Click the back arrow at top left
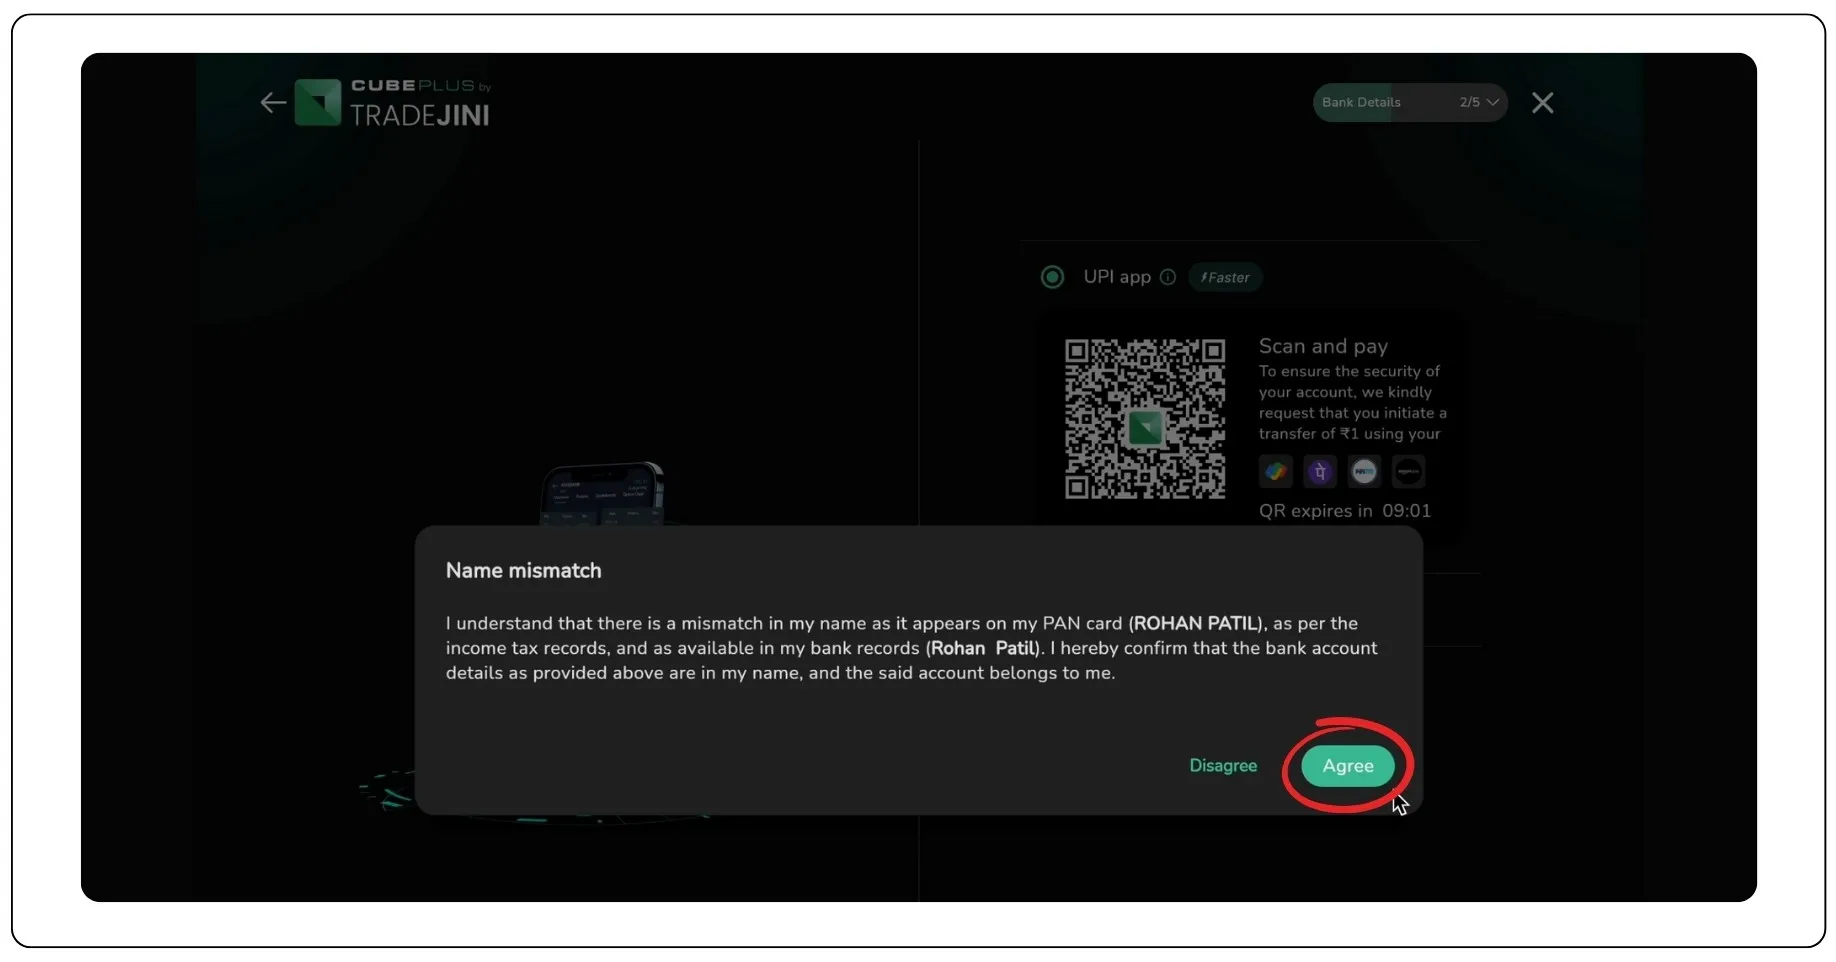 point(273,102)
